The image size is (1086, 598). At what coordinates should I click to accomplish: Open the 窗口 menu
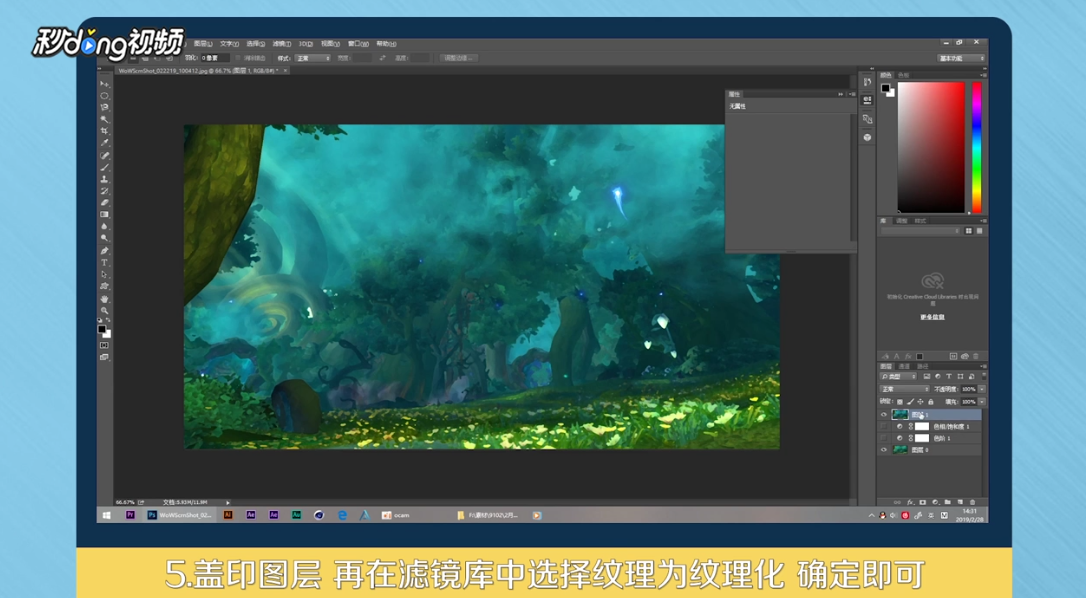coord(358,44)
